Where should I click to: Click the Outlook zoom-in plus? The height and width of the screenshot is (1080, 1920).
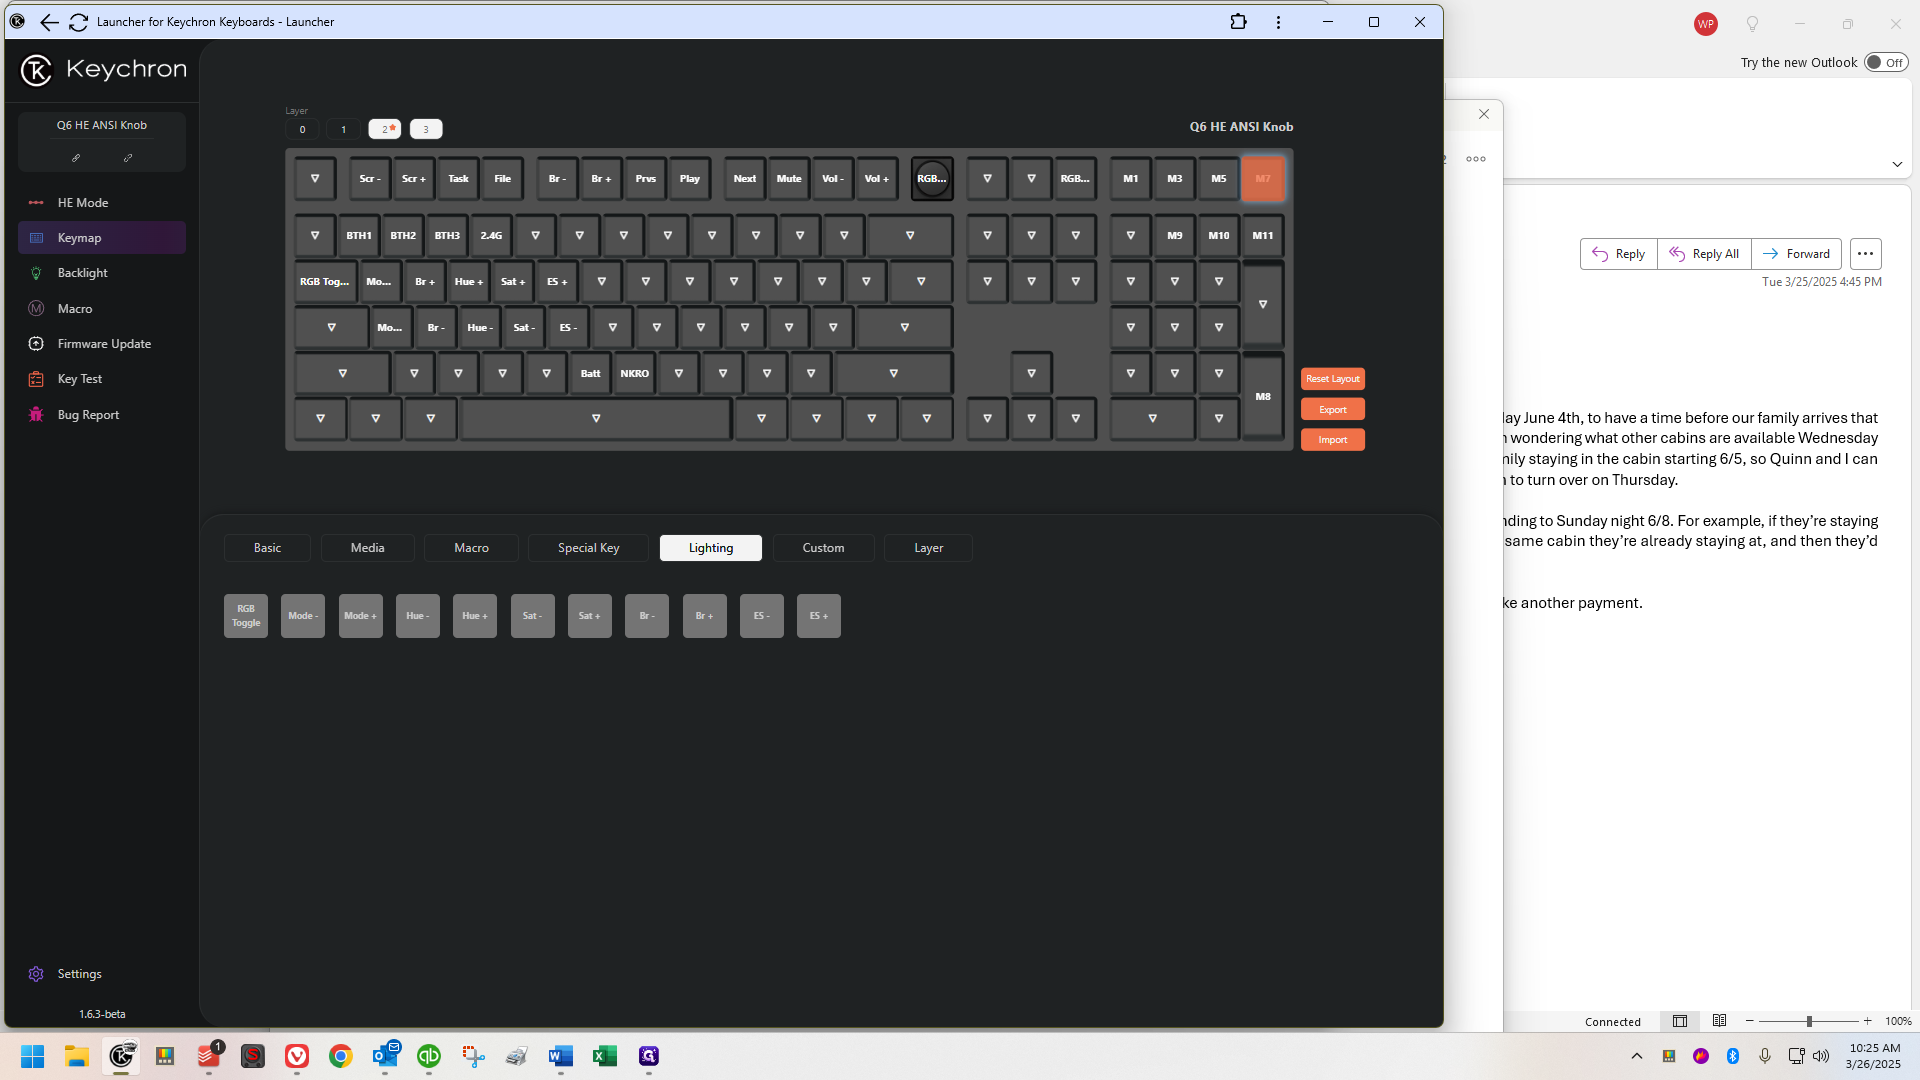point(1867,1021)
